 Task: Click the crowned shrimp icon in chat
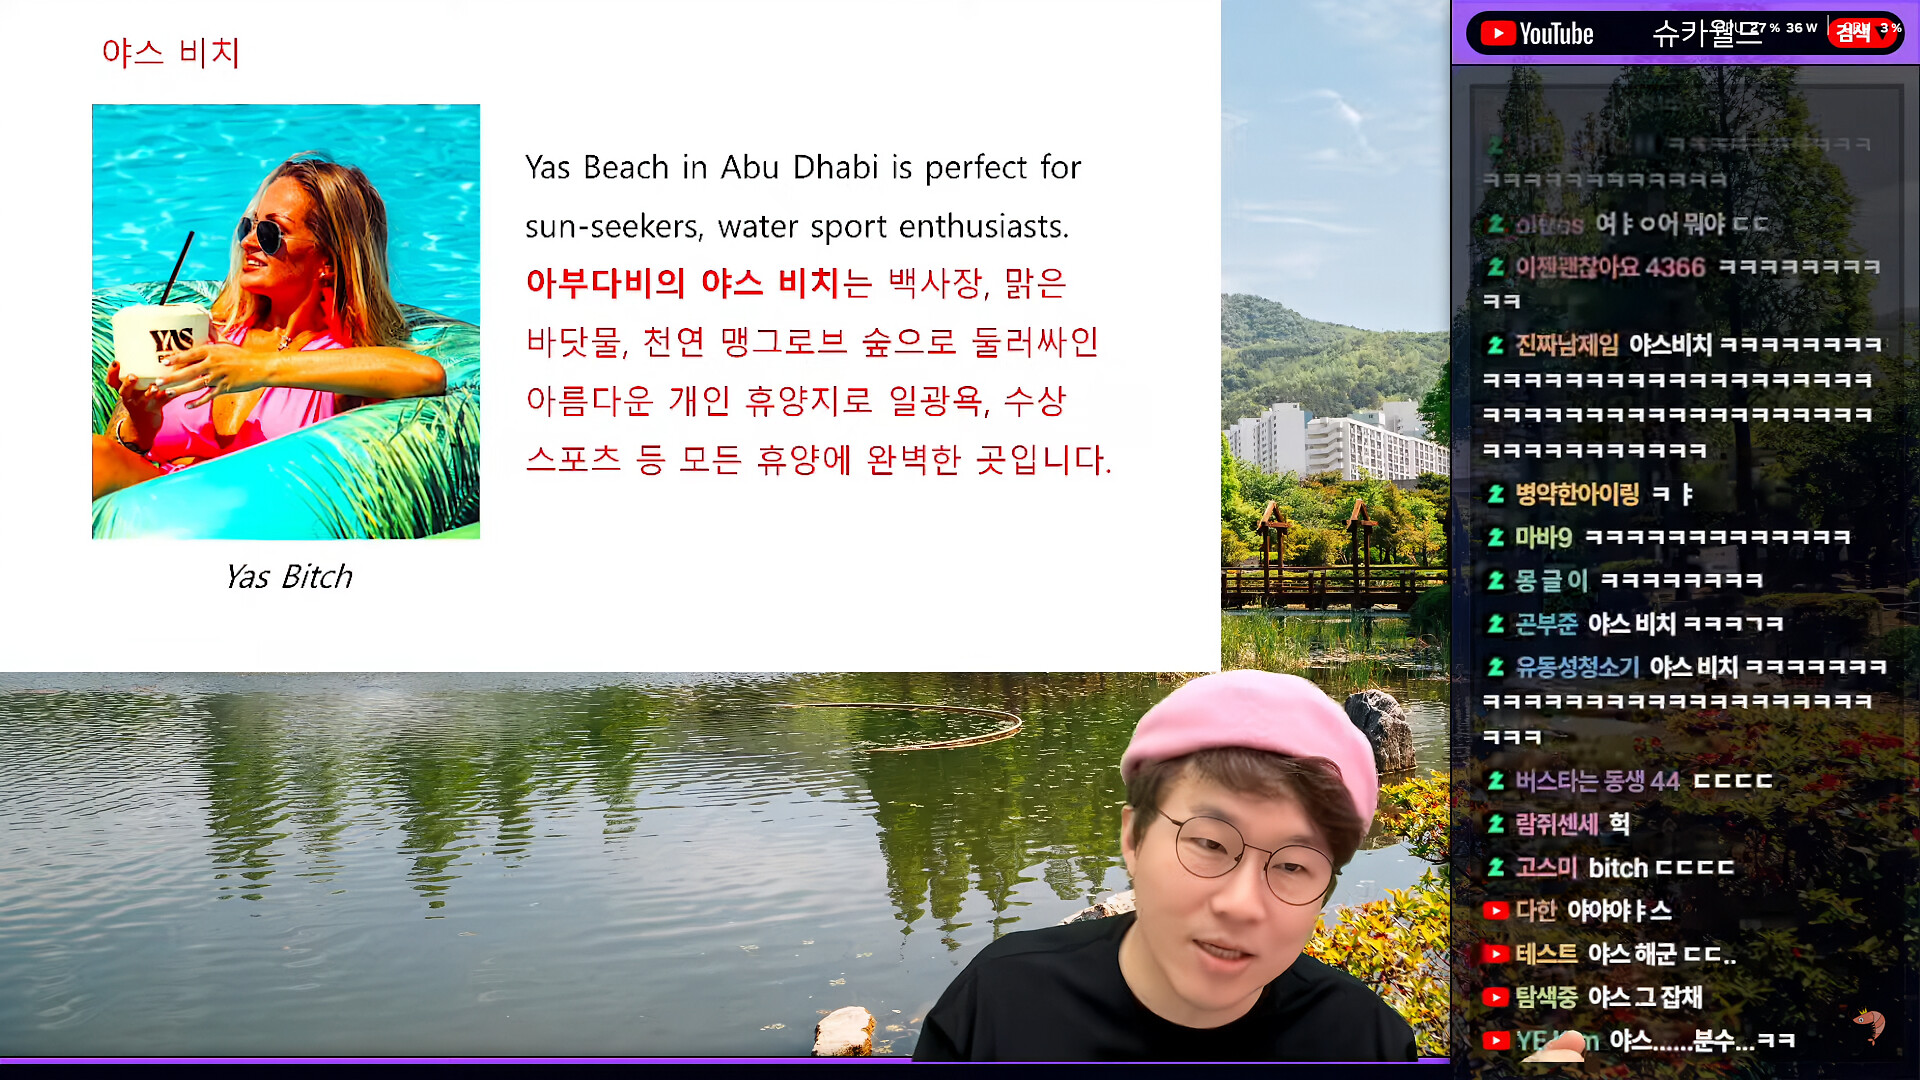(x=1868, y=1023)
